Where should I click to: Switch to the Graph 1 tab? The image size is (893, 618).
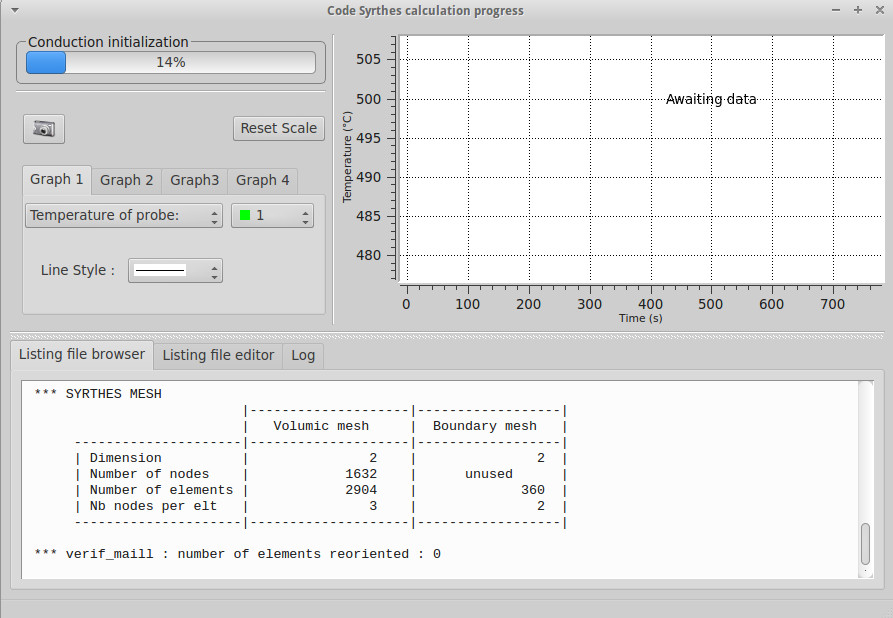tap(57, 180)
